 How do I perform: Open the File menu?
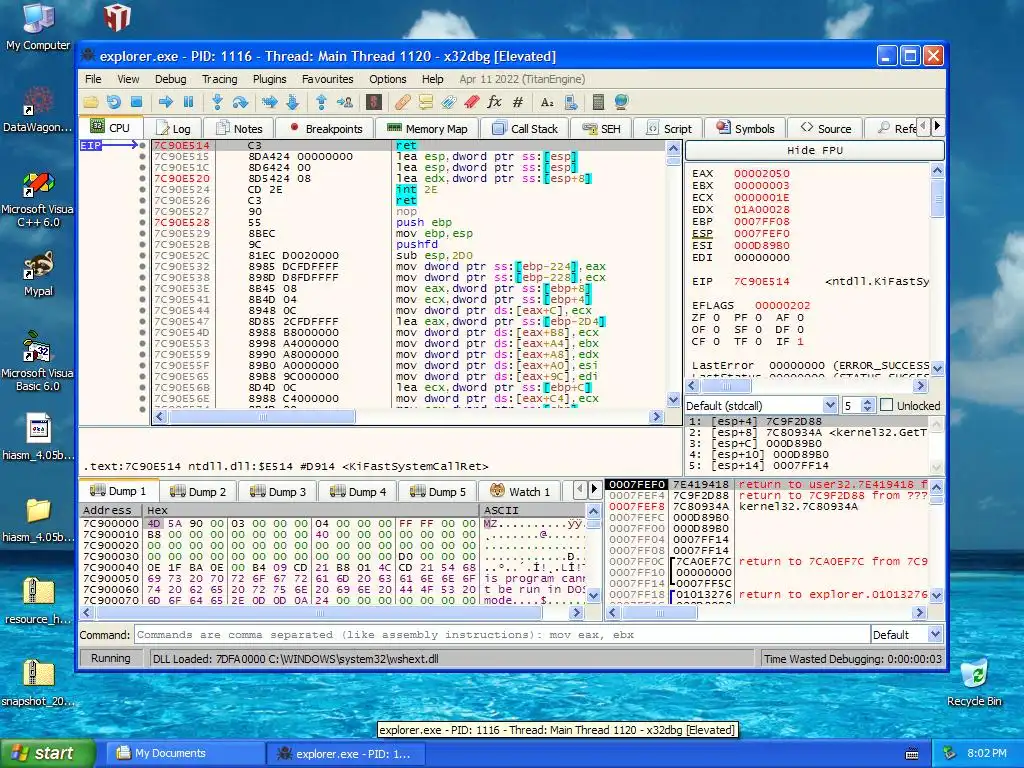point(93,79)
